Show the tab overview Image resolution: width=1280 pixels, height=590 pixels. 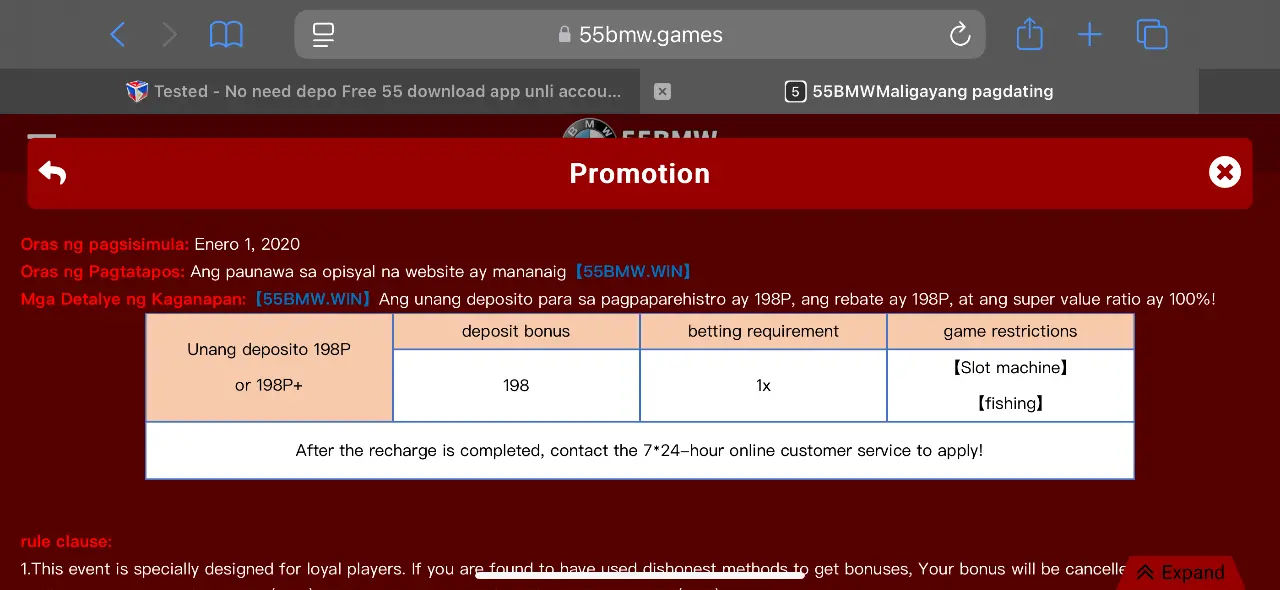tap(1152, 35)
